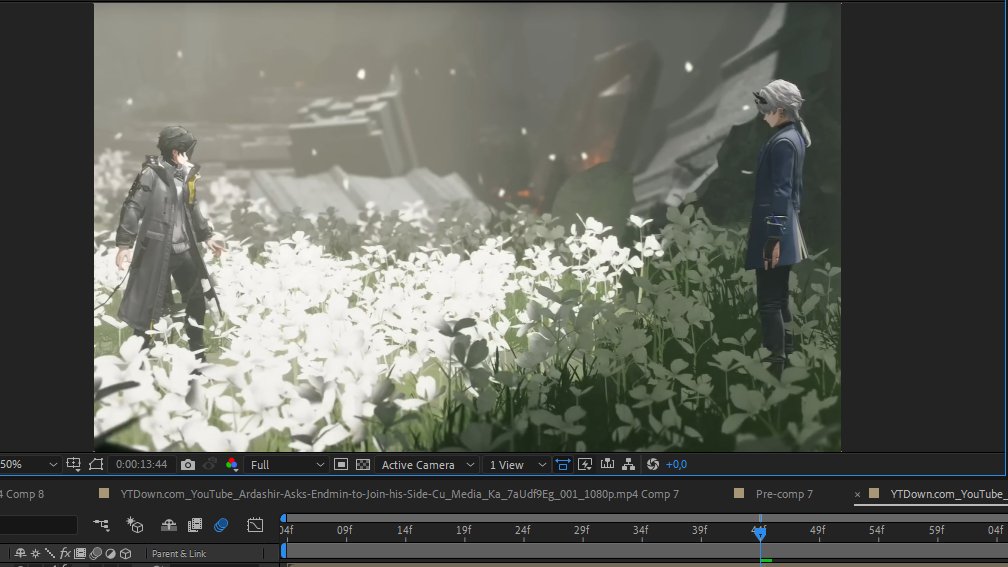Click the Collapse Transformations column icon
This screenshot has width=1008, height=567.
tap(35, 553)
